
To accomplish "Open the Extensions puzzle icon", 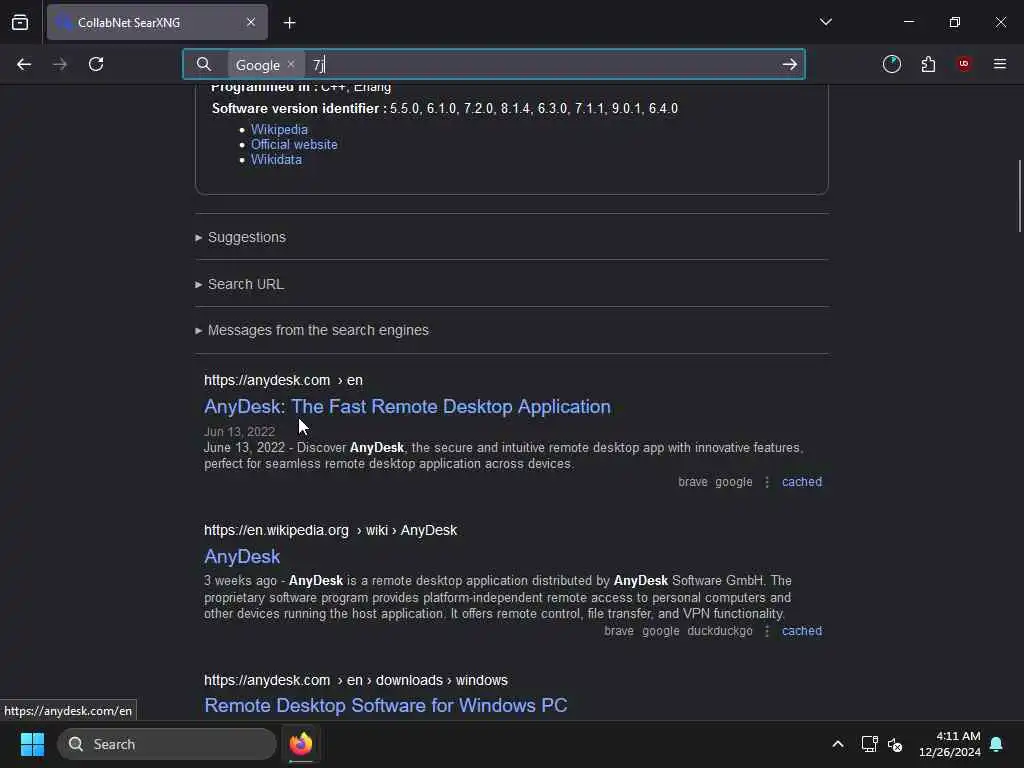I will tap(928, 64).
